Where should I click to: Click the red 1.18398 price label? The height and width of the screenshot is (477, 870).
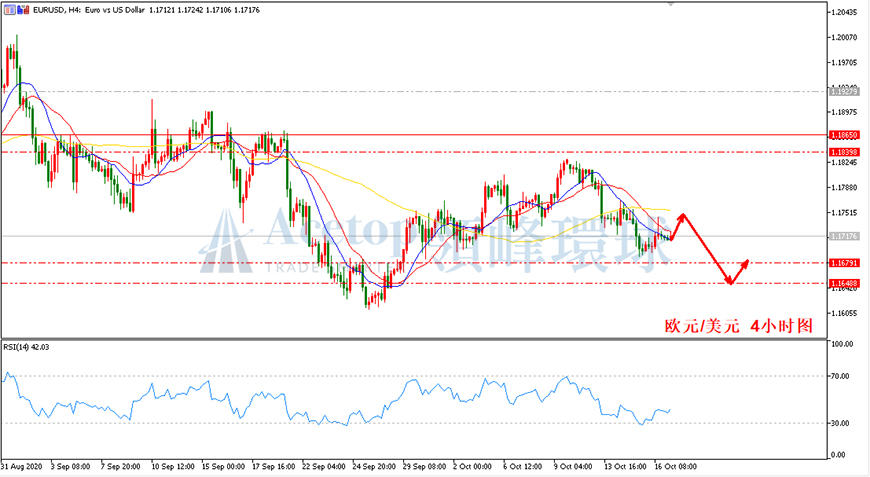click(844, 152)
